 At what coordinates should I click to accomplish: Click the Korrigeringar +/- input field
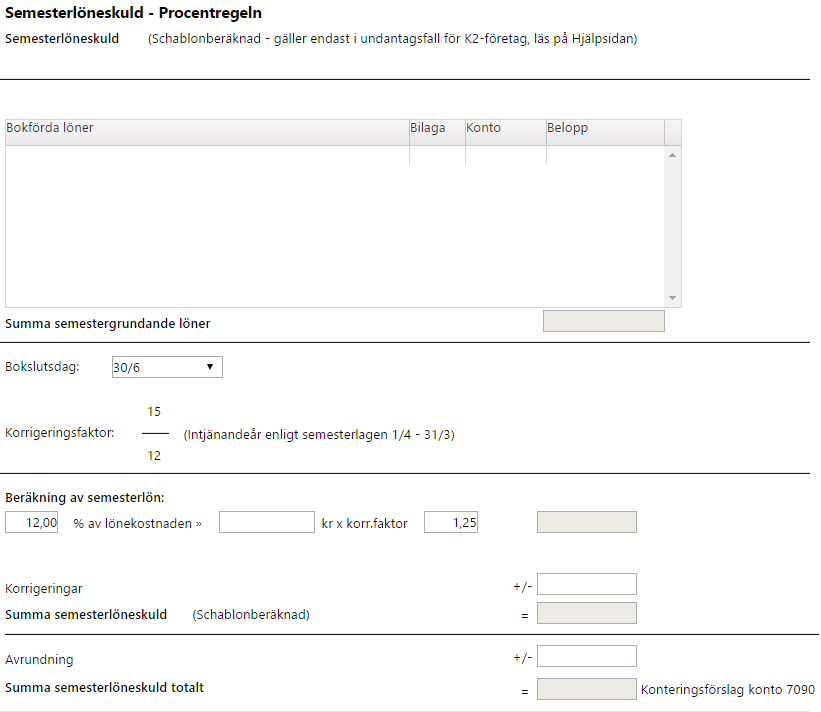coord(587,584)
